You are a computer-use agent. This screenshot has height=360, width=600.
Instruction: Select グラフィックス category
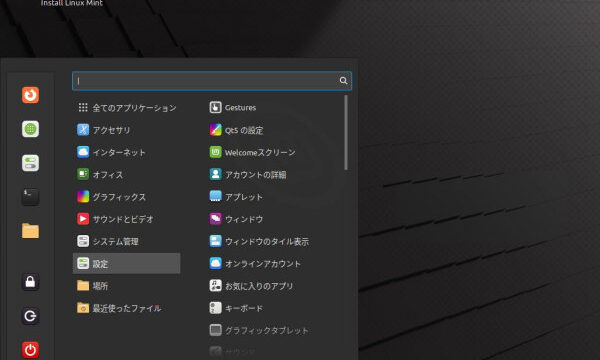point(127,197)
